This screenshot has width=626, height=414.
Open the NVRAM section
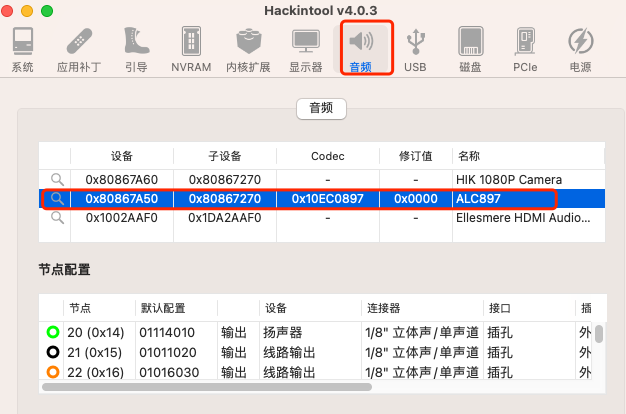coord(190,49)
